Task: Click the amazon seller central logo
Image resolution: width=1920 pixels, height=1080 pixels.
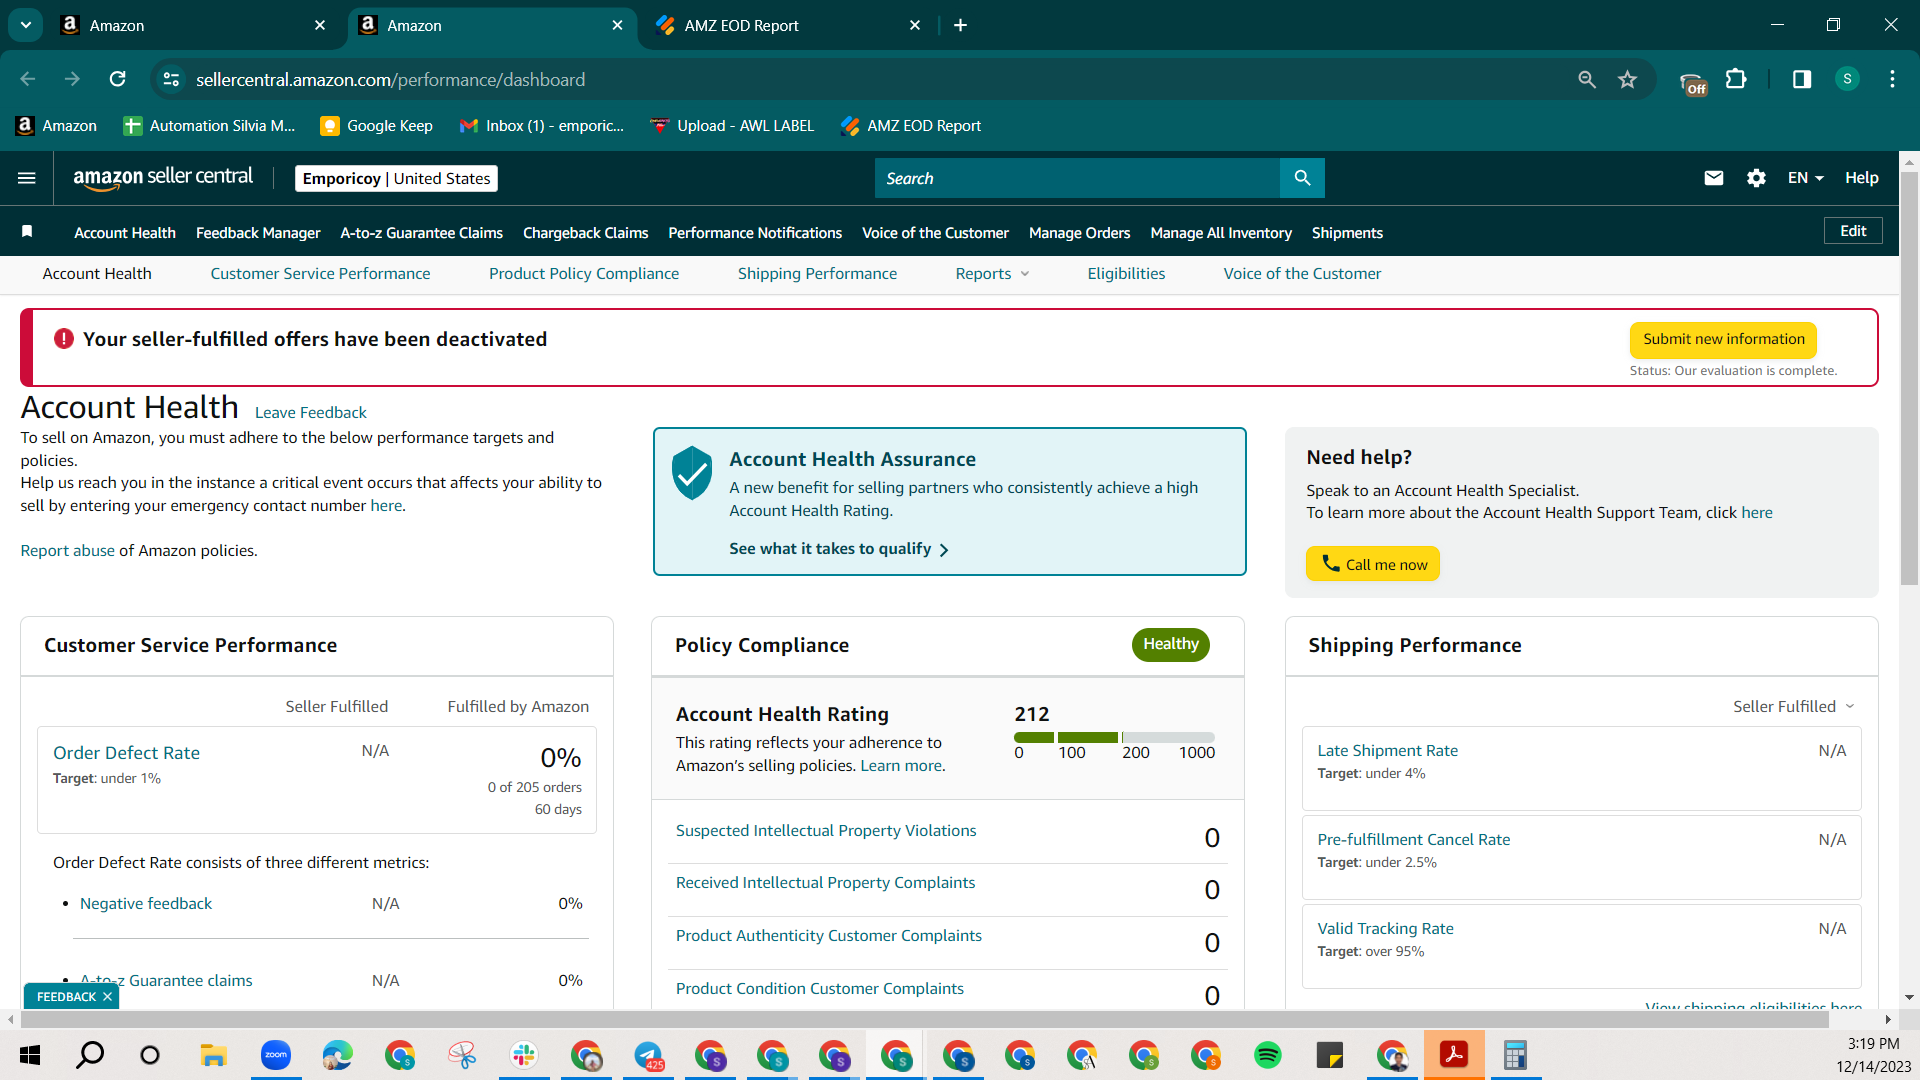Action: pos(163,178)
